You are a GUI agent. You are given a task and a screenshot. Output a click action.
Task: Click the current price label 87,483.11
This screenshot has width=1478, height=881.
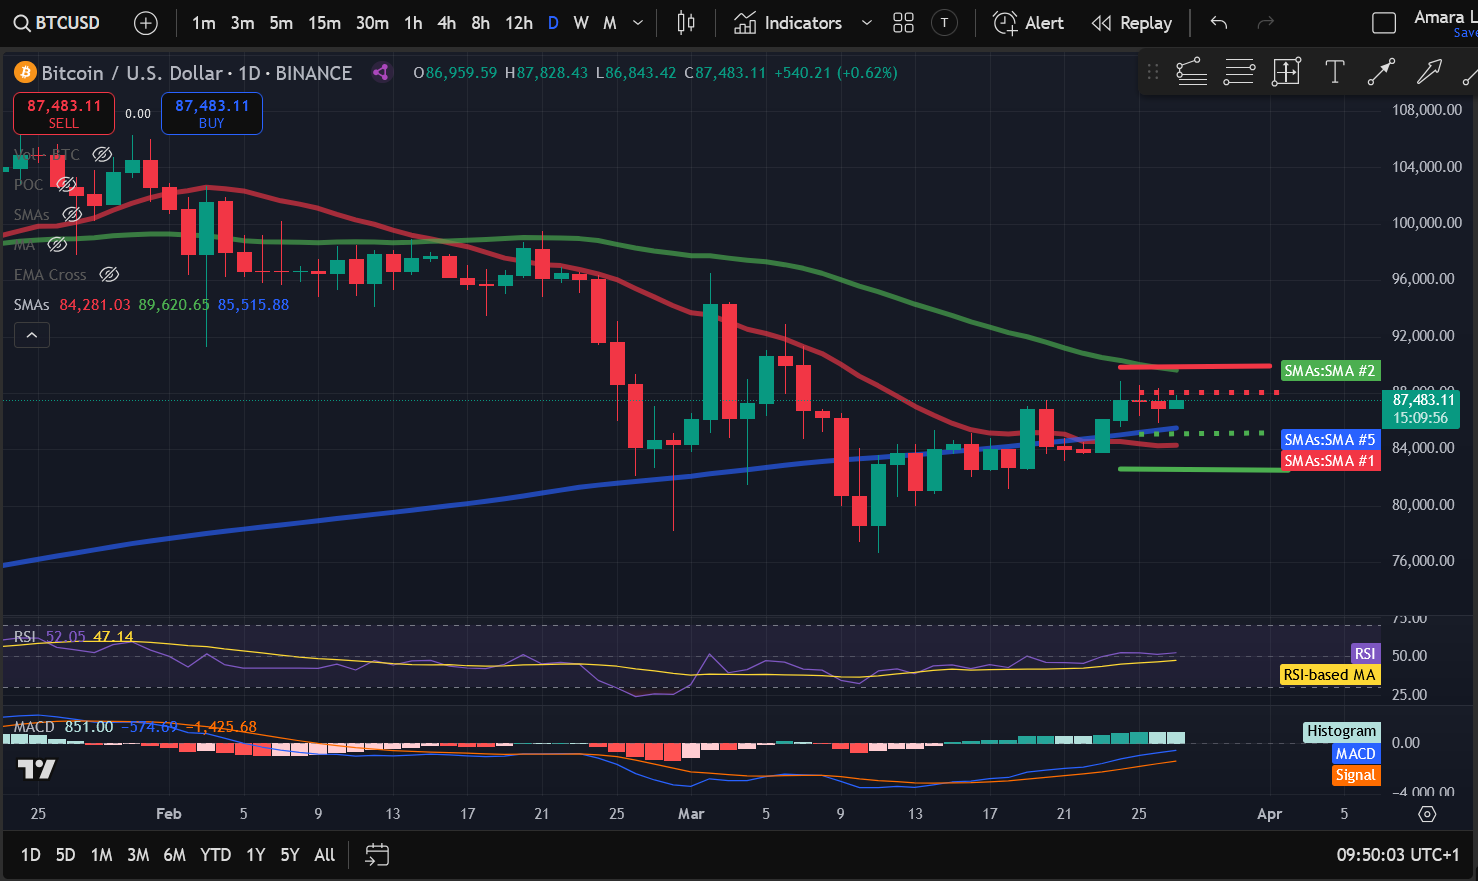[1421, 409]
